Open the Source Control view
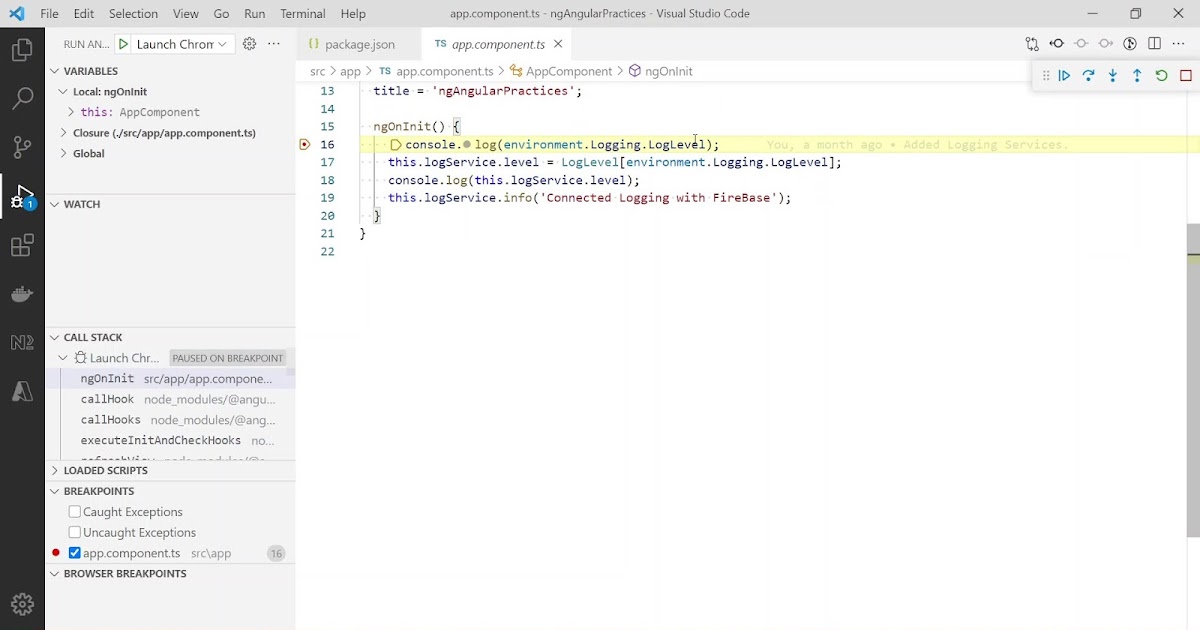The width and height of the screenshot is (1200, 630). point(22,147)
